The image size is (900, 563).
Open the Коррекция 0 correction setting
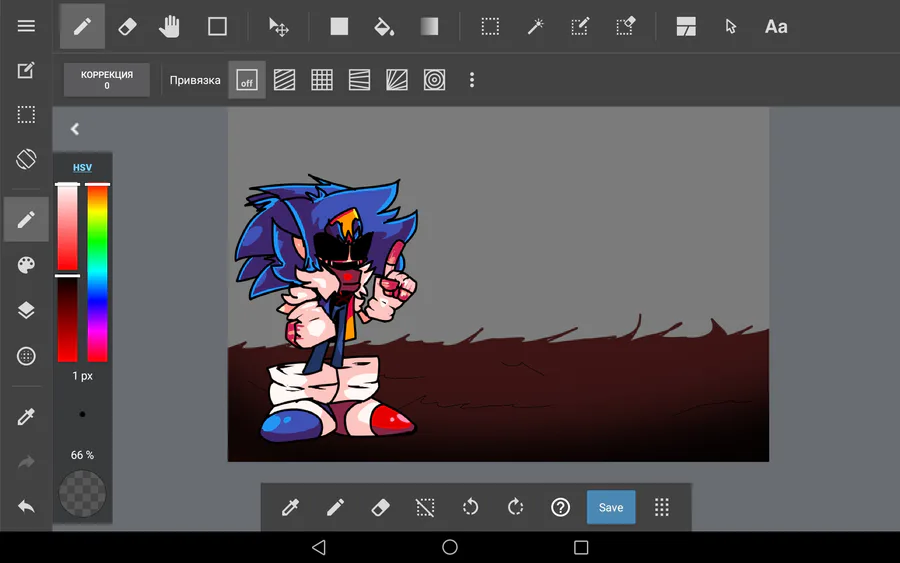click(x=107, y=80)
